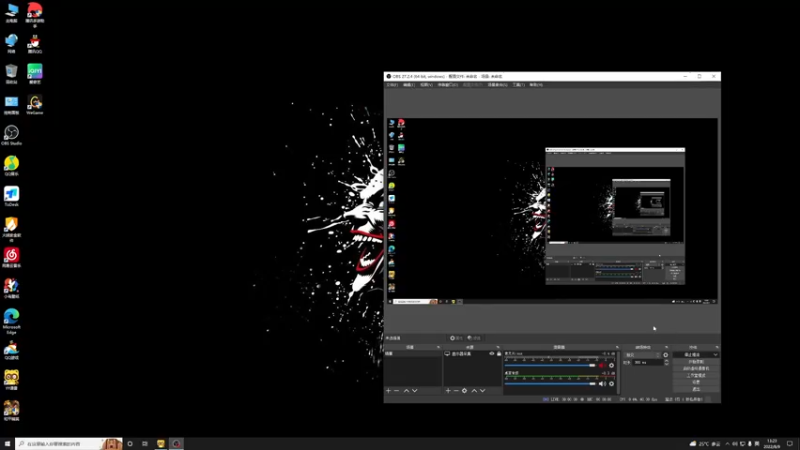Pop out the Sources dock via its header icon
The width and height of the screenshot is (800, 450).
(498, 347)
